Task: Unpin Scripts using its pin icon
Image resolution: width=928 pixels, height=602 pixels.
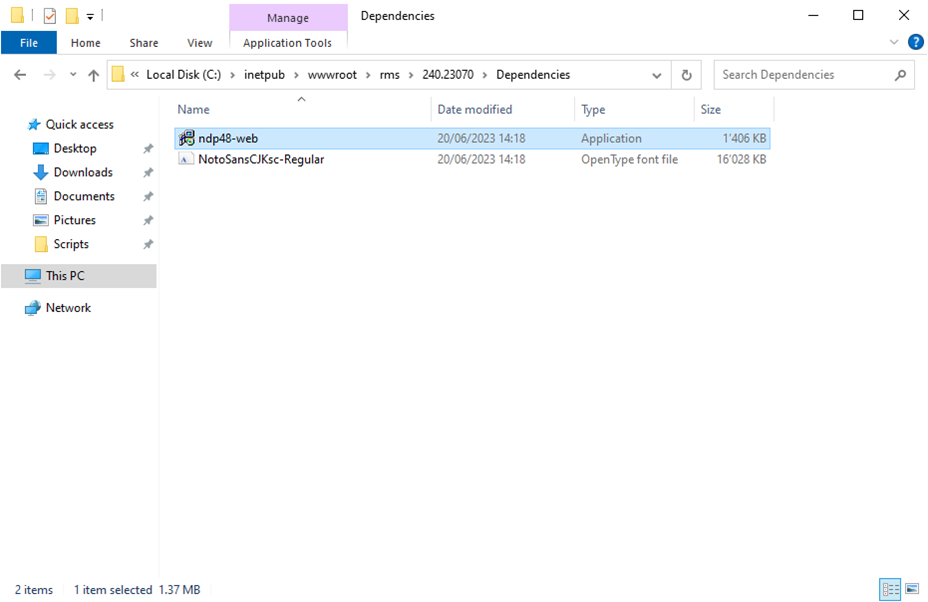Action: point(148,244)
